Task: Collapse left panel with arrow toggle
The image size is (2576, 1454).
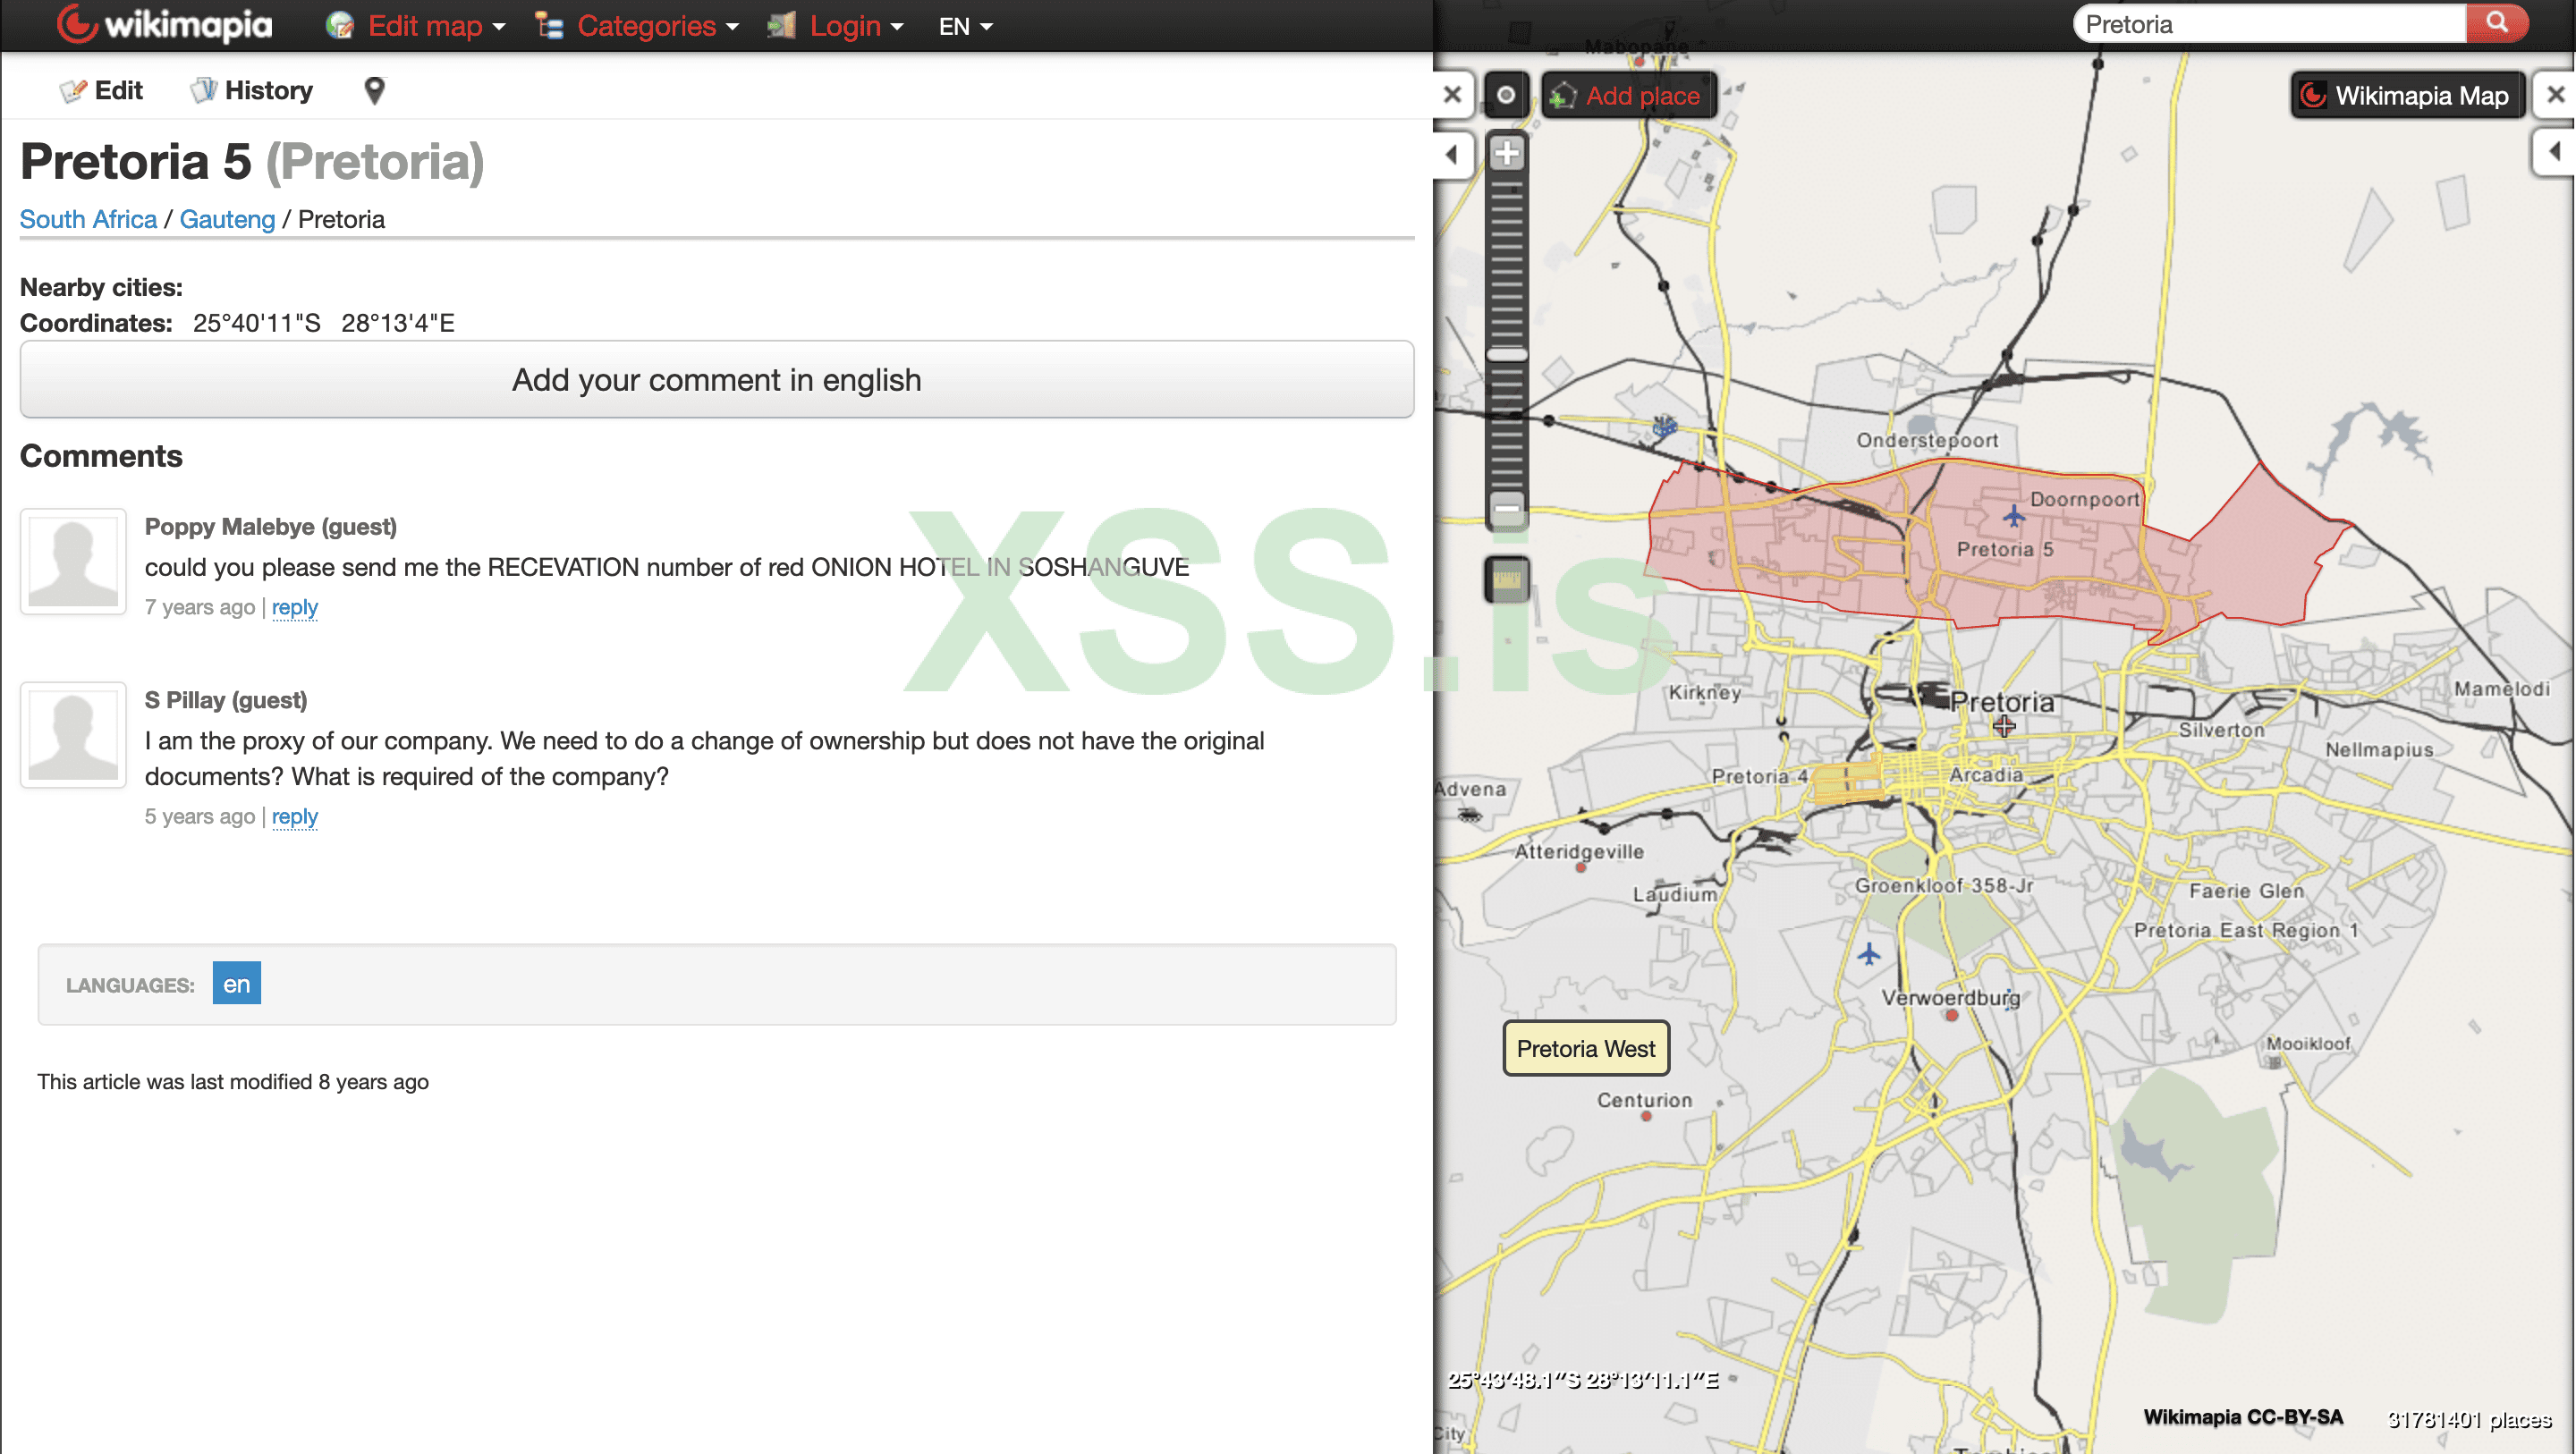Action: click(x=1452, y=154)
